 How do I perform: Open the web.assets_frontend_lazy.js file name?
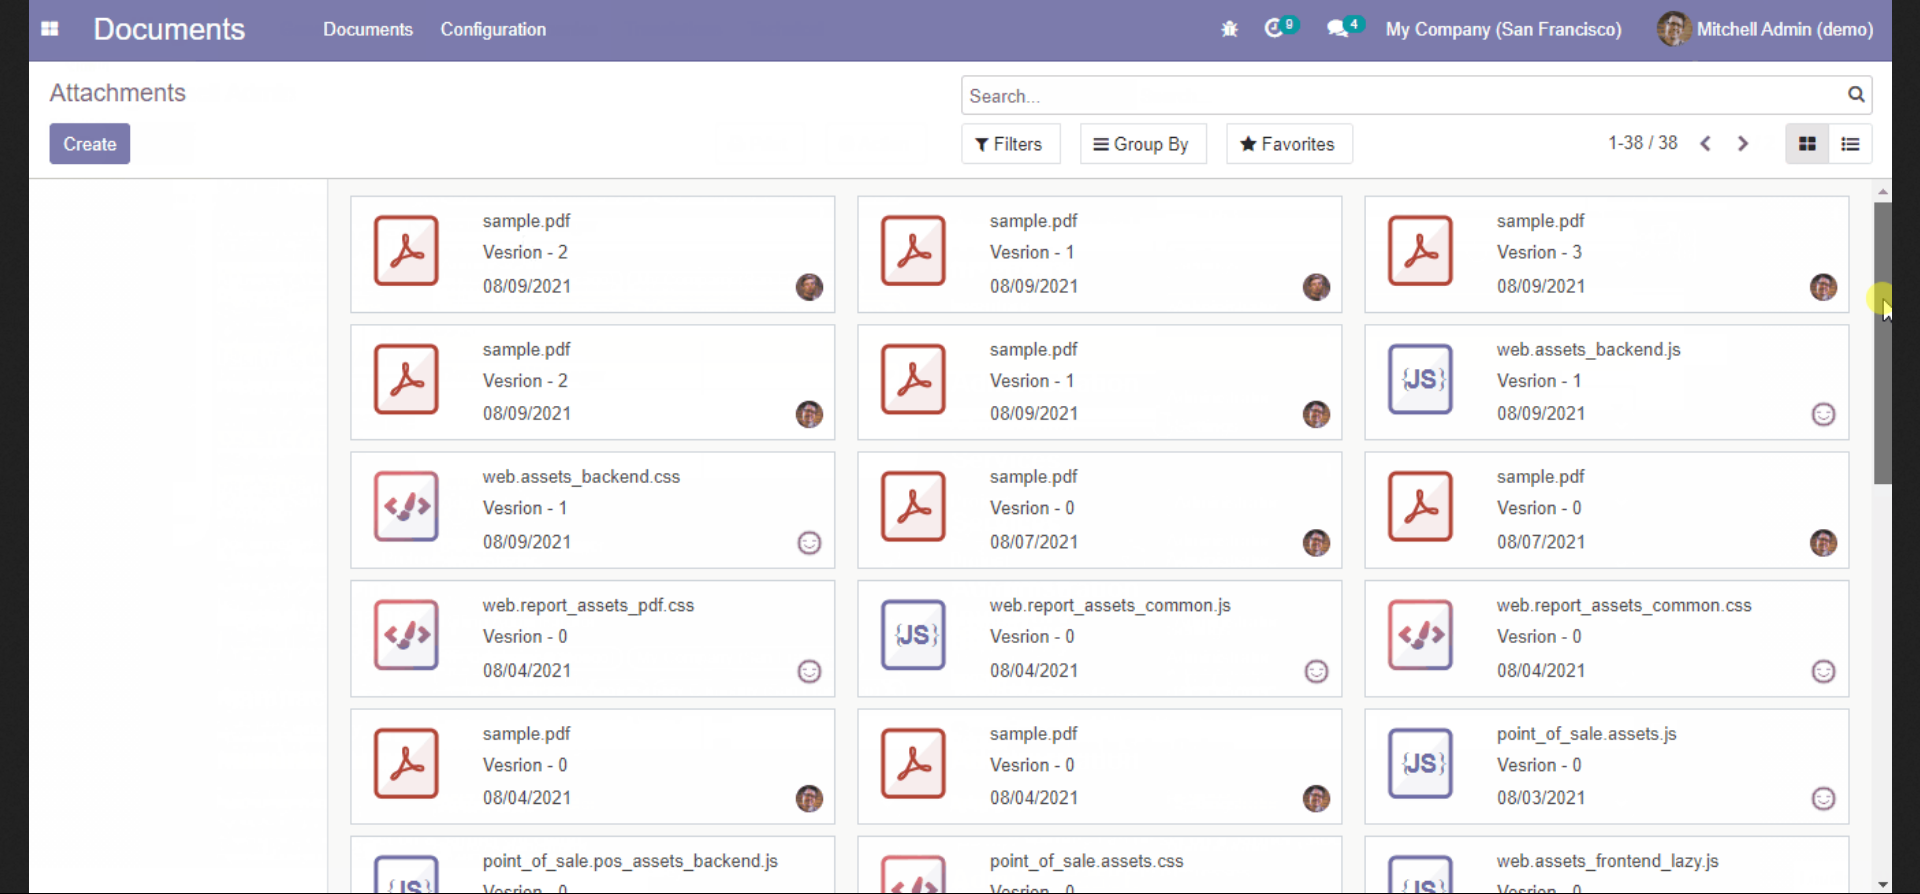click(x=1607, y=861)
